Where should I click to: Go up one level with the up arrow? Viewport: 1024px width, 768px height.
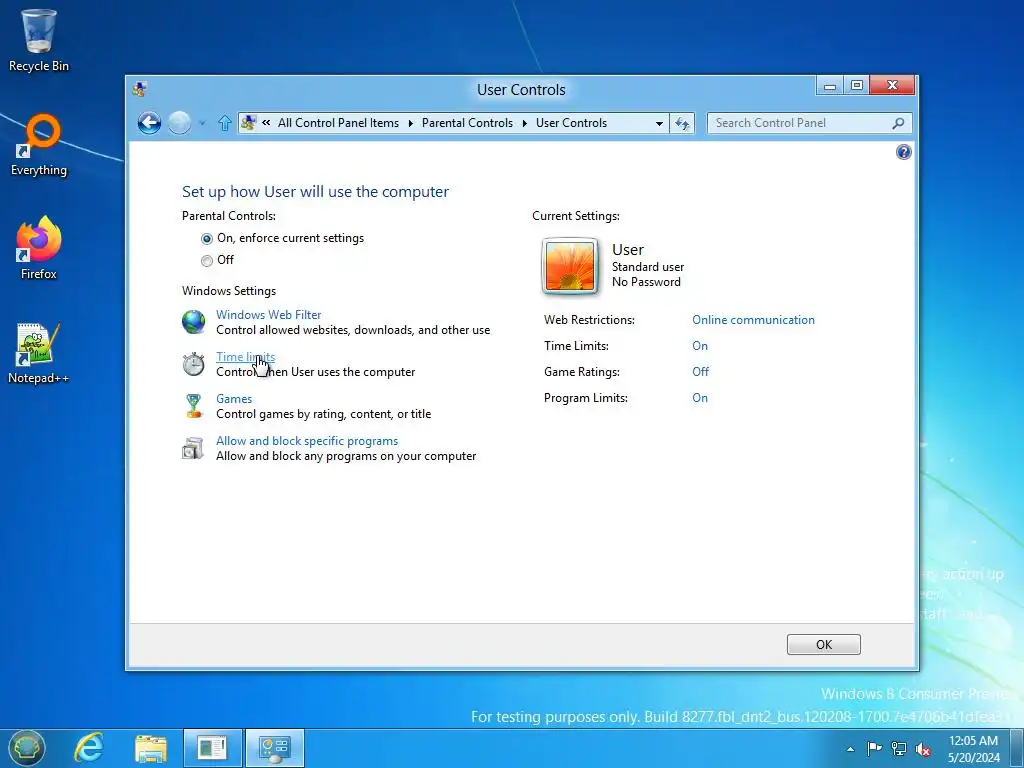tap(225, 123)
